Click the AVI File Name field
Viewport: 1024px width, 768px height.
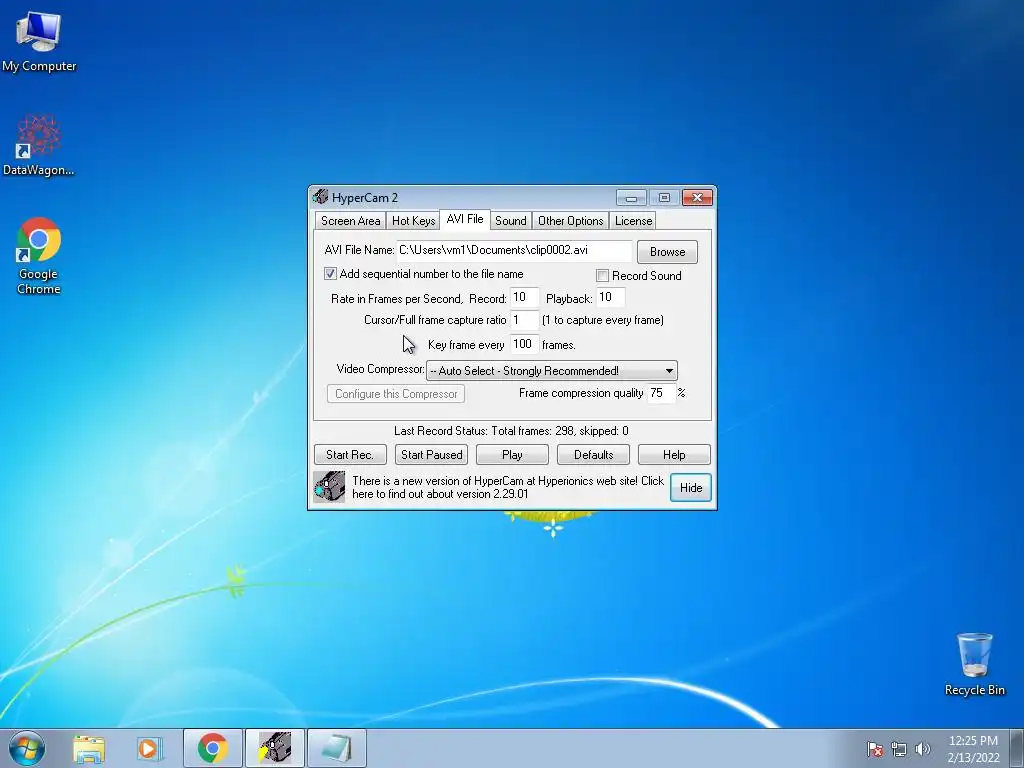pos(515,250)
